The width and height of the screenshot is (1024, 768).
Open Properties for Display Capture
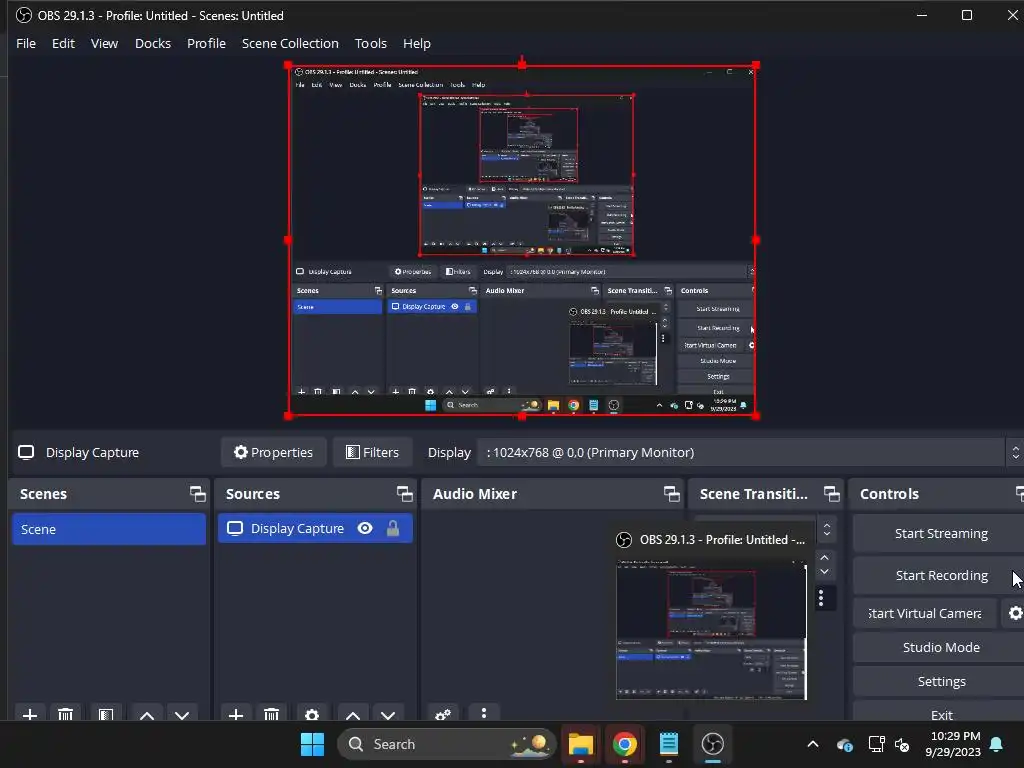click(274, 452)
